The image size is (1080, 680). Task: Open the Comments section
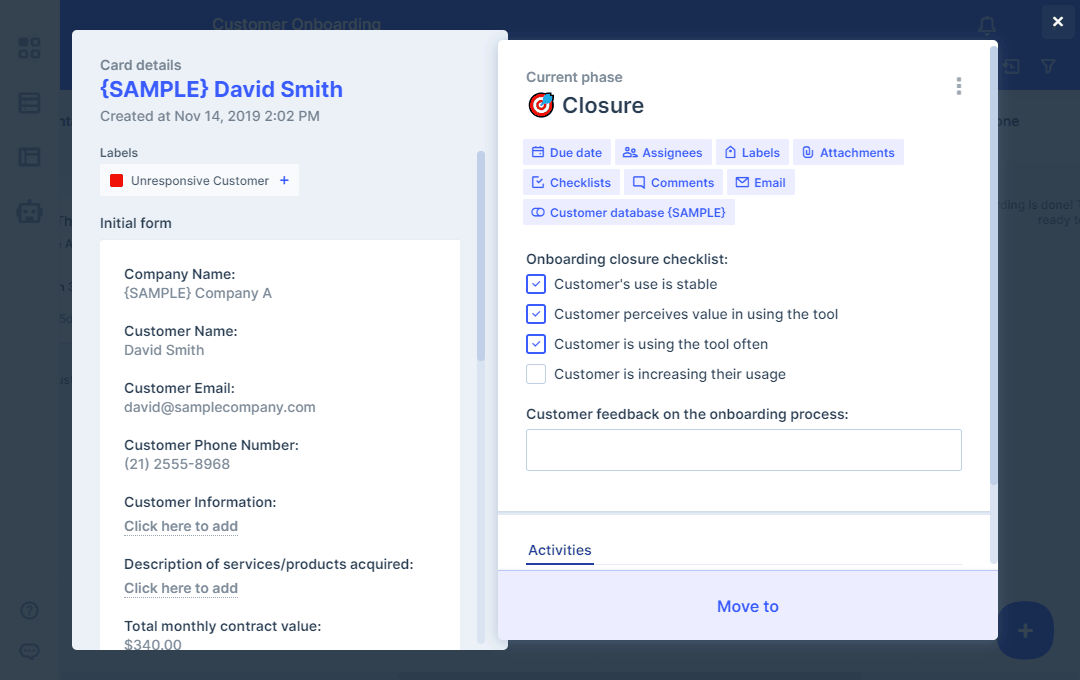[x=672, y=183]
